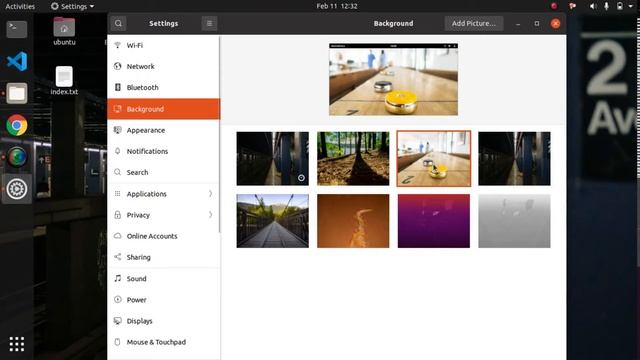Click the Sharing icon in sidebar
640x360 pixels.
(118, 257)
